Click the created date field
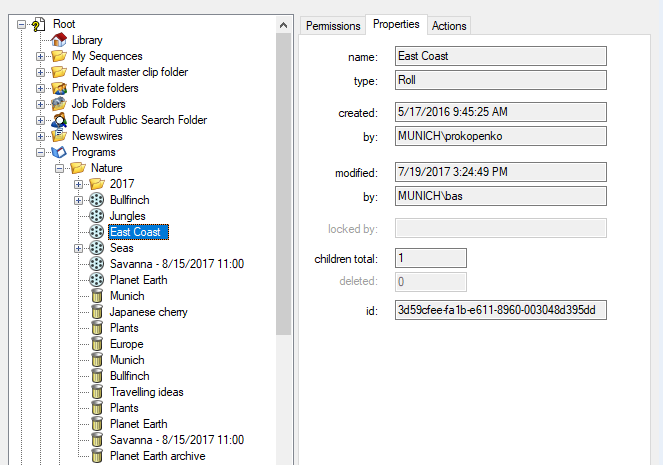Viewport: 663px width, 465px height. [x=501, y=112]
